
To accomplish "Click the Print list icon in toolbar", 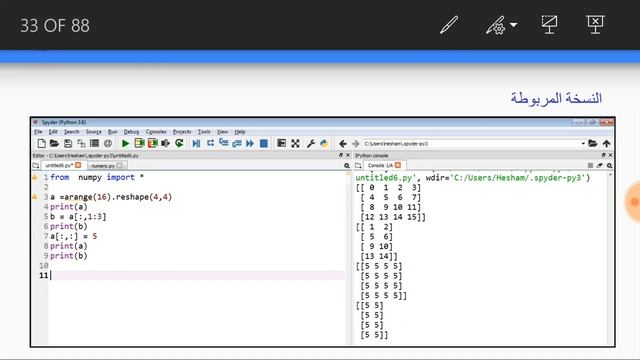I will click(94, 143).
